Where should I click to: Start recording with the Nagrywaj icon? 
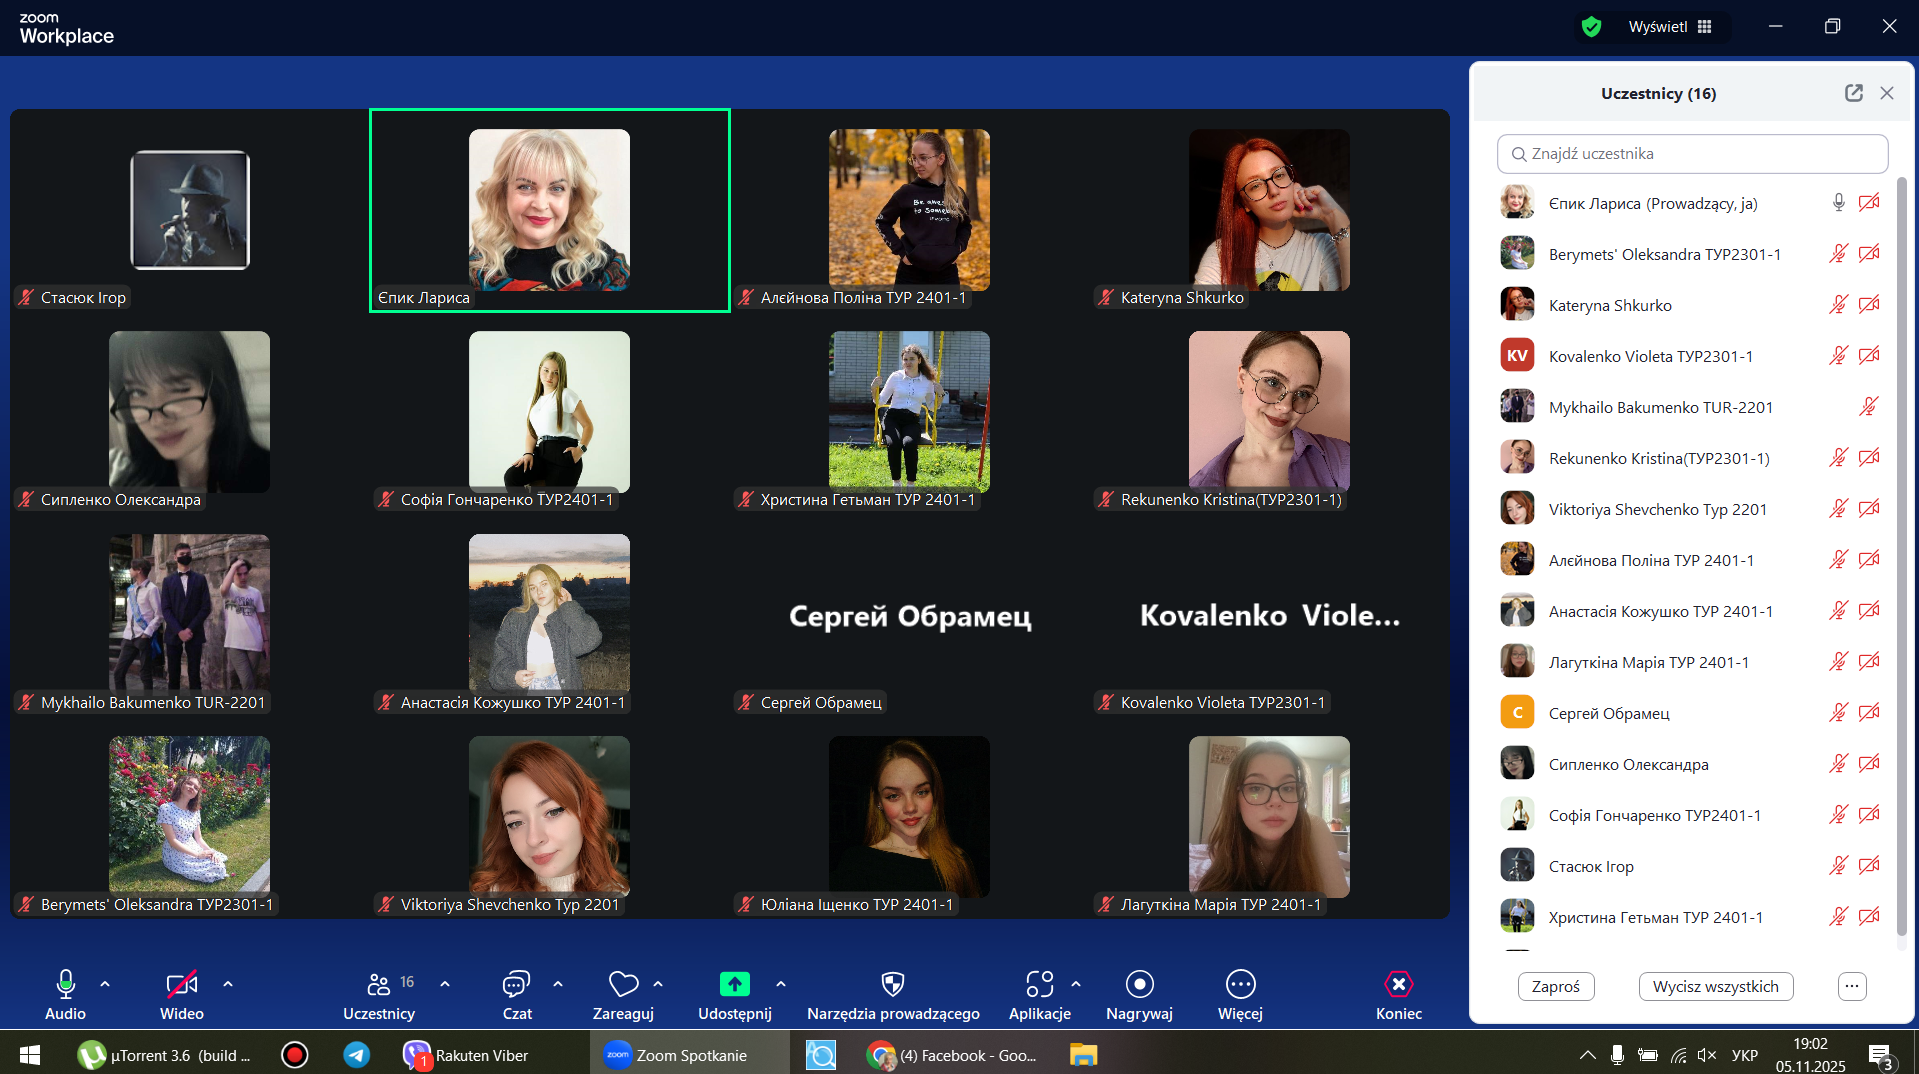1139,985
